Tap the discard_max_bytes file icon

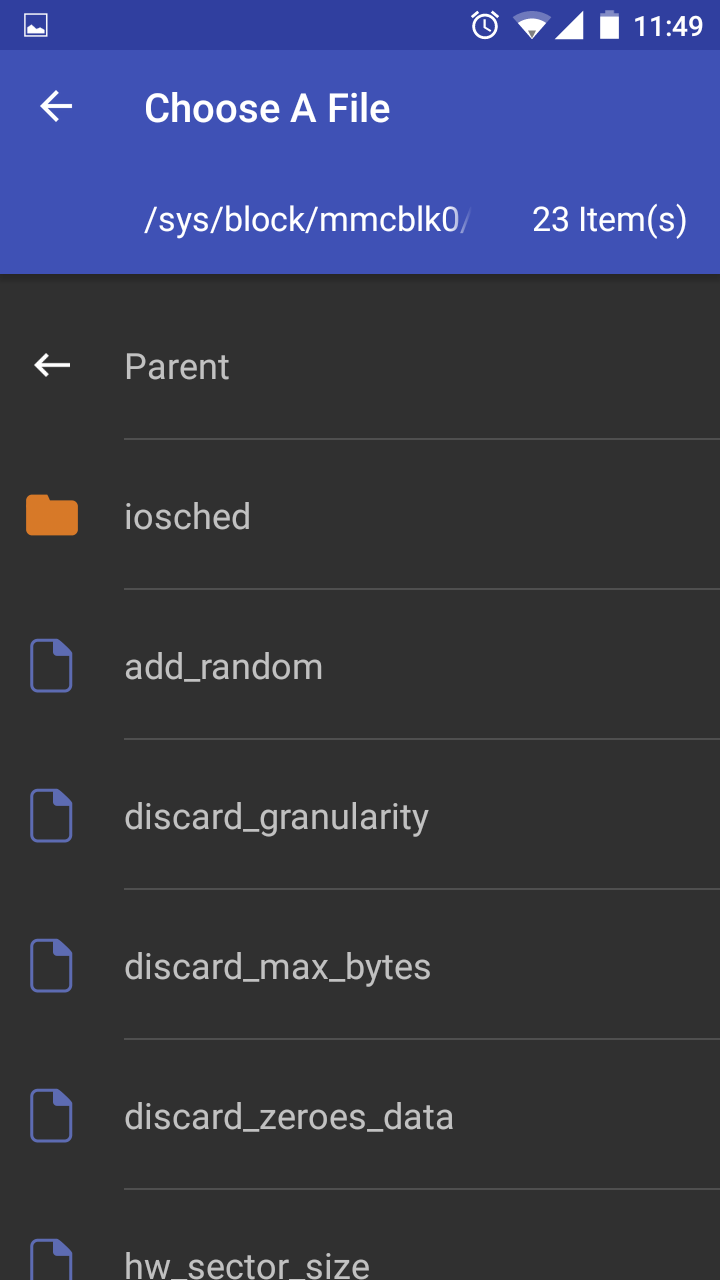[51, 966]
